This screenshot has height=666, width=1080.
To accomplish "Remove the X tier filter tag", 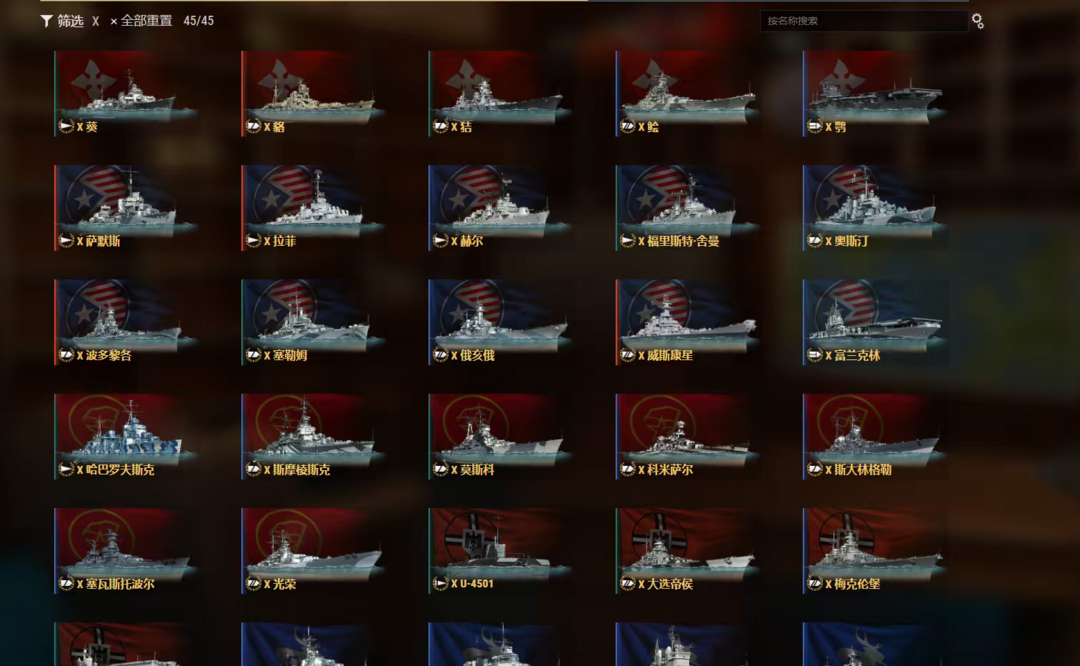I will tap(95, 21).
